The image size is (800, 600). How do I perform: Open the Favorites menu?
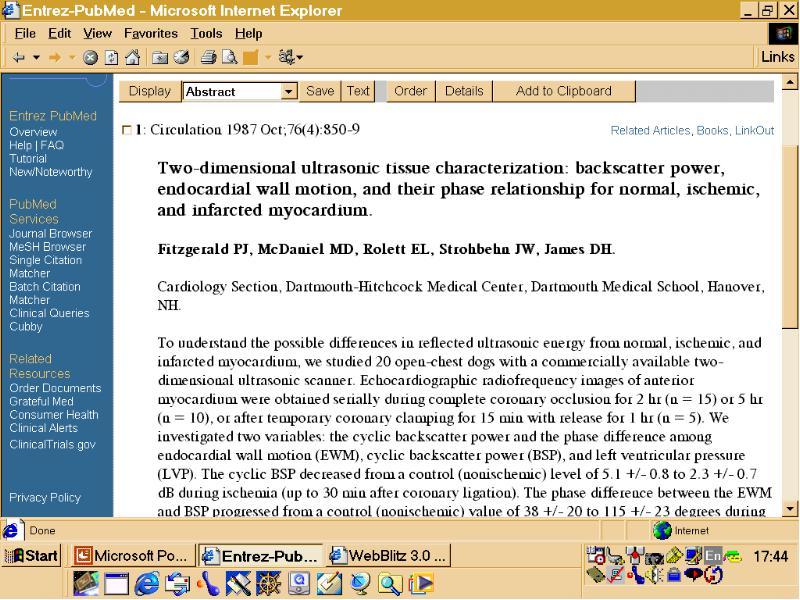pos(151,34)
